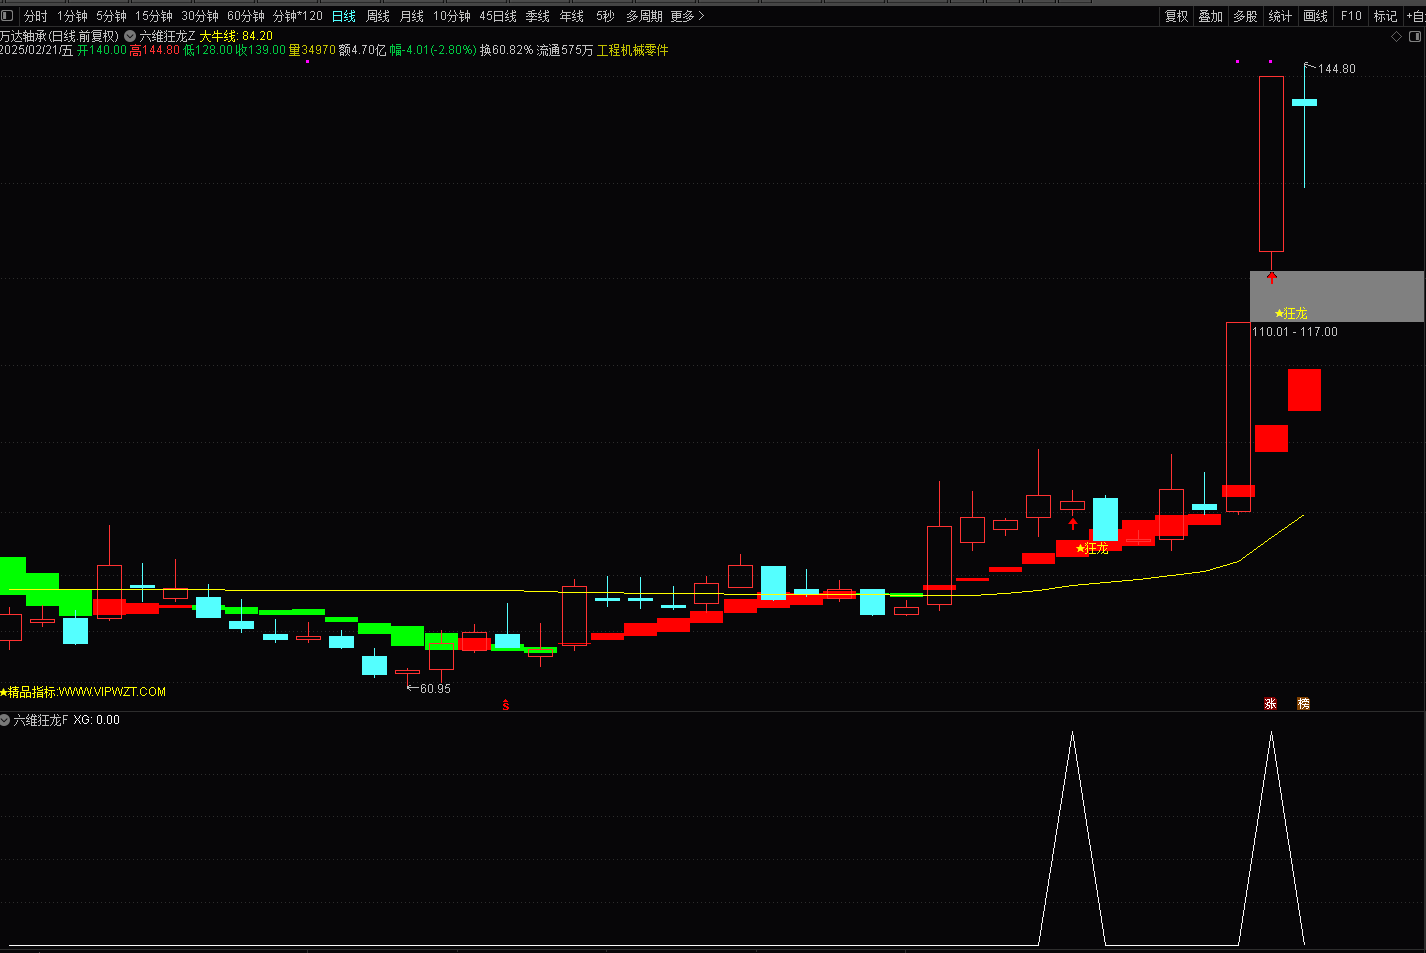Select the 日线 daily chart tab
1426x953 pixels.
tap(344, 16)
